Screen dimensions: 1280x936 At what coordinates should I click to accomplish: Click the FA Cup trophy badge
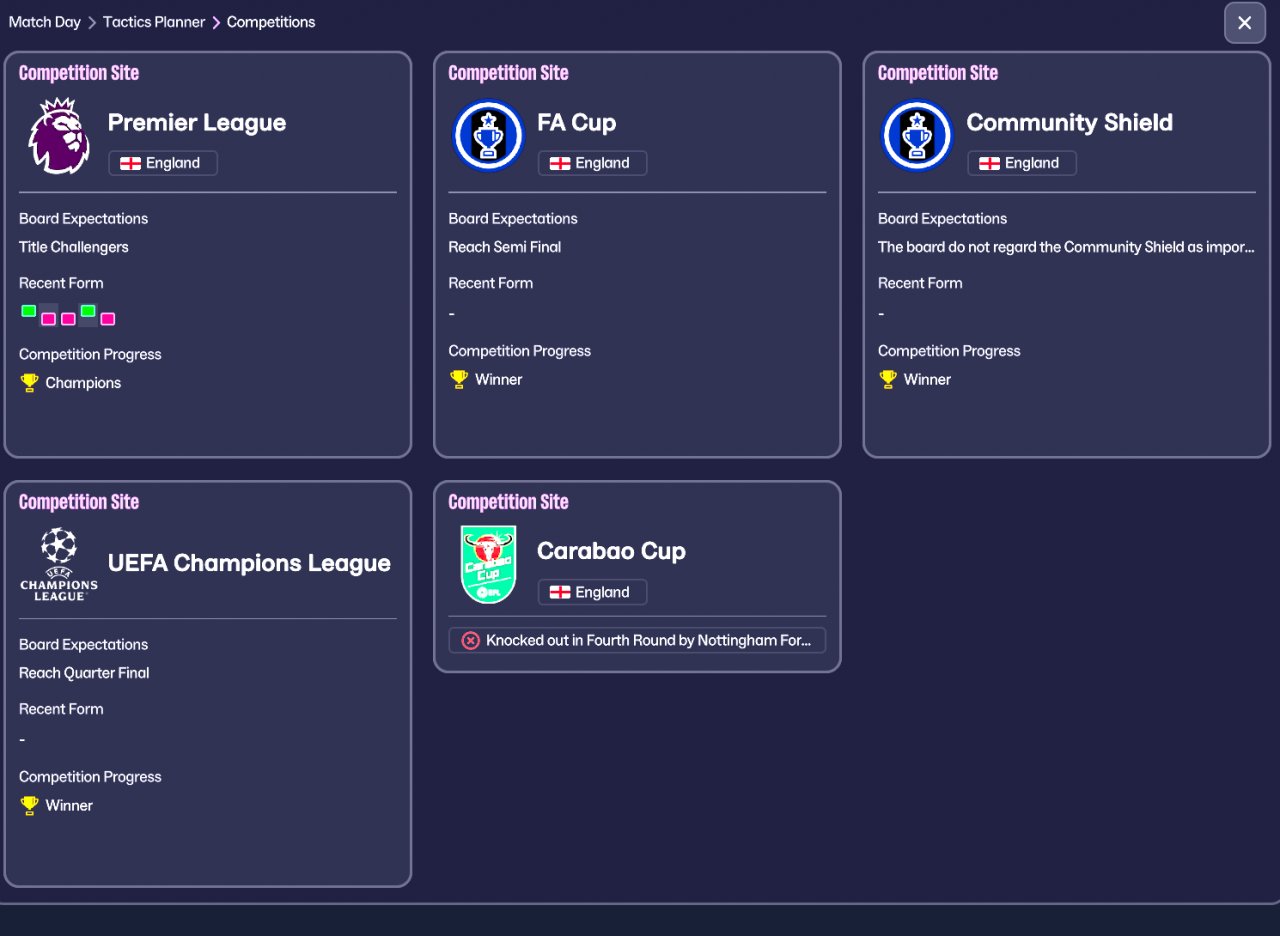(488, 136)
